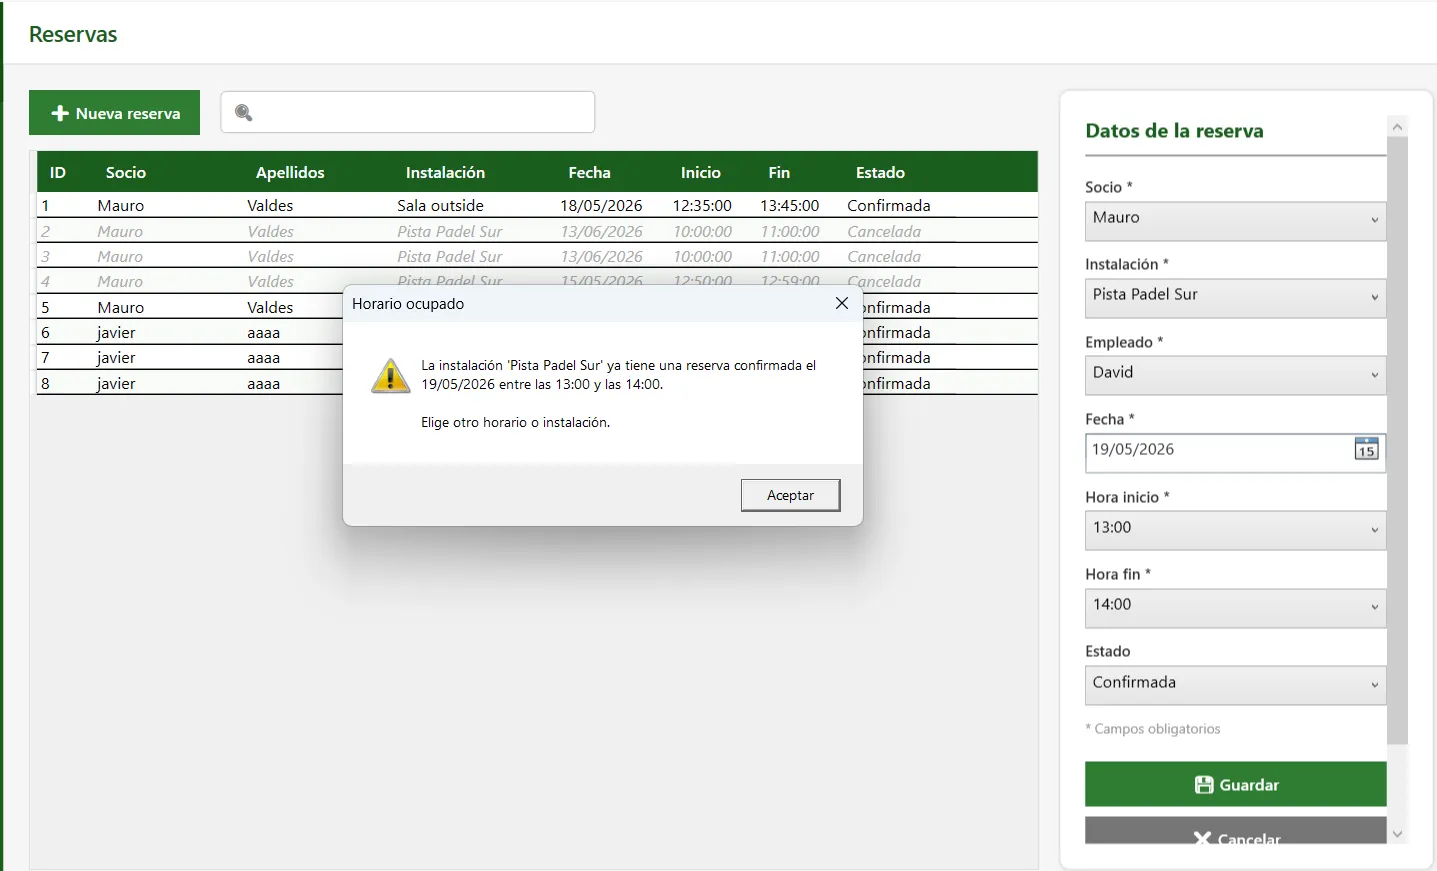
Task: Select 'javier' in reservation row 6
Action: point(116,332)
